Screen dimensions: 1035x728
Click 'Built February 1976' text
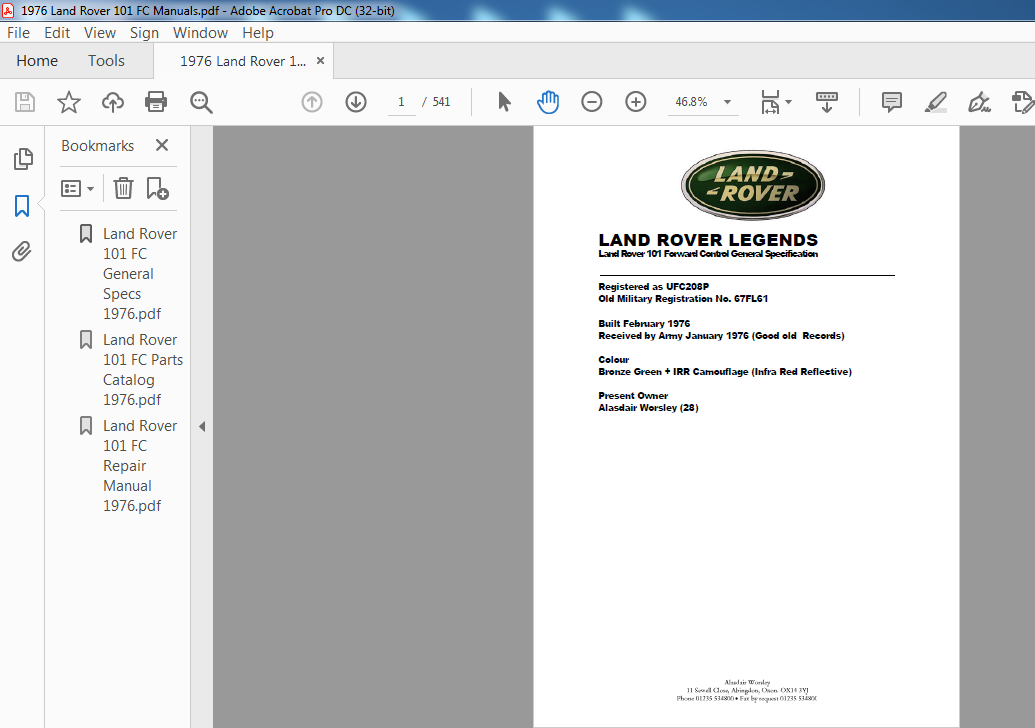[x=644, y=323]
